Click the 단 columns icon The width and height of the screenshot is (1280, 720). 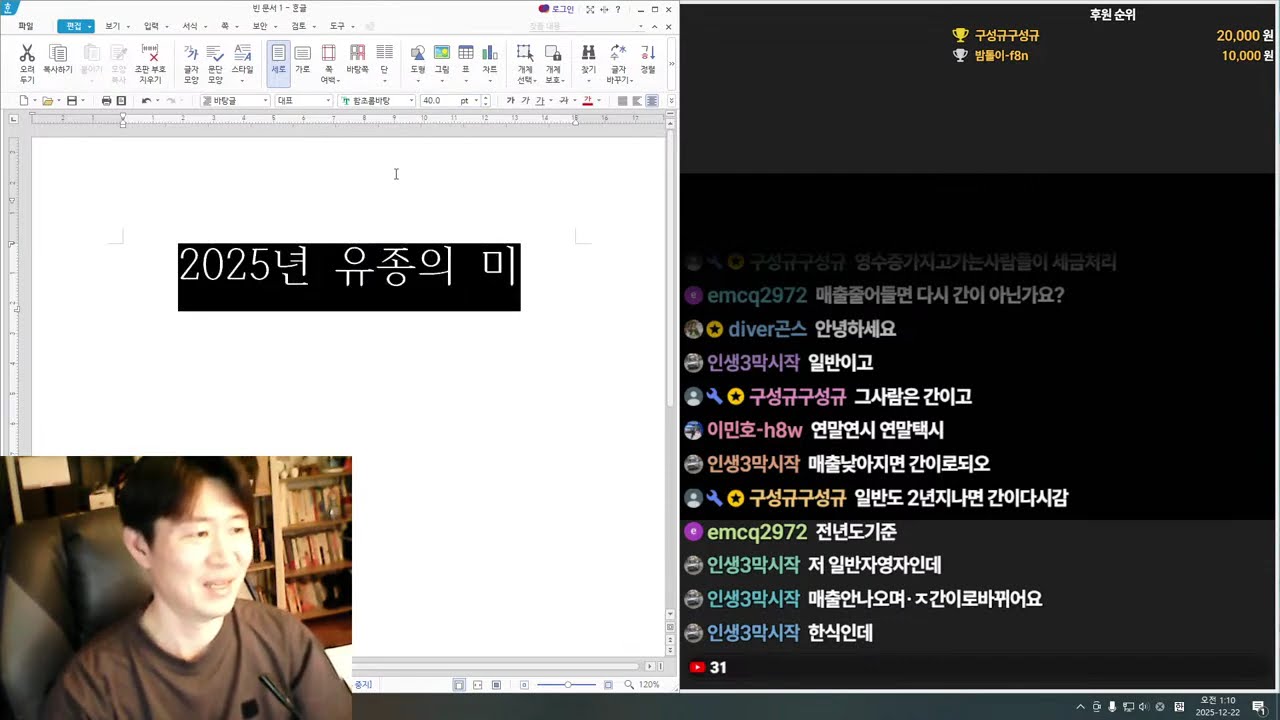click(x=384, y=53)
